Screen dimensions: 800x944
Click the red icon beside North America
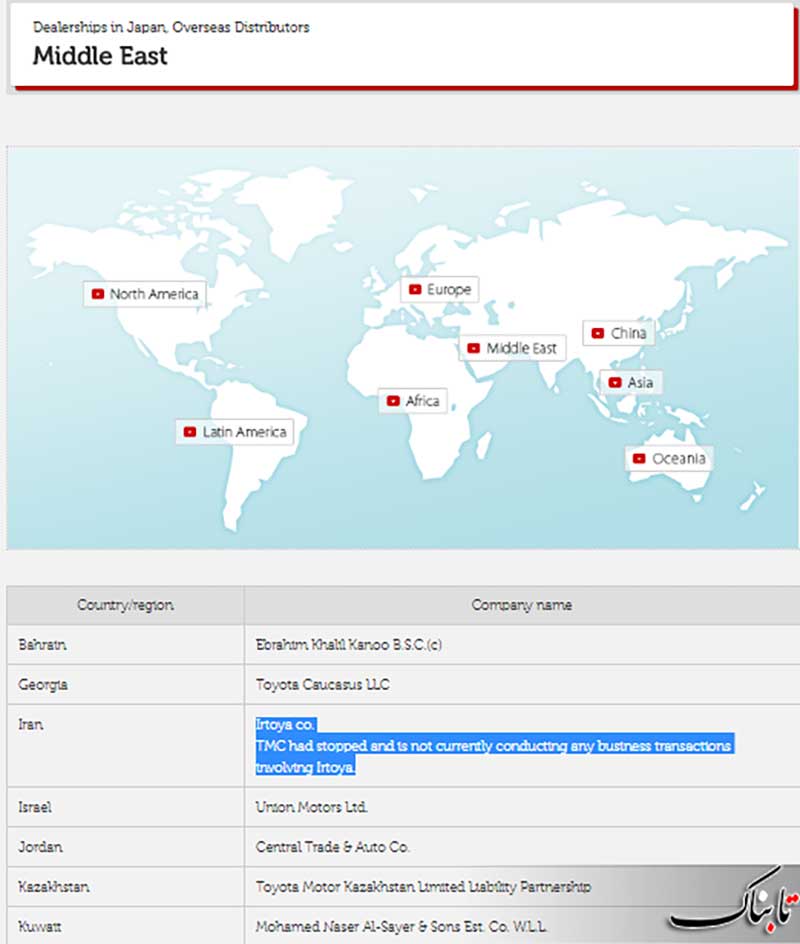pos(97,294)
